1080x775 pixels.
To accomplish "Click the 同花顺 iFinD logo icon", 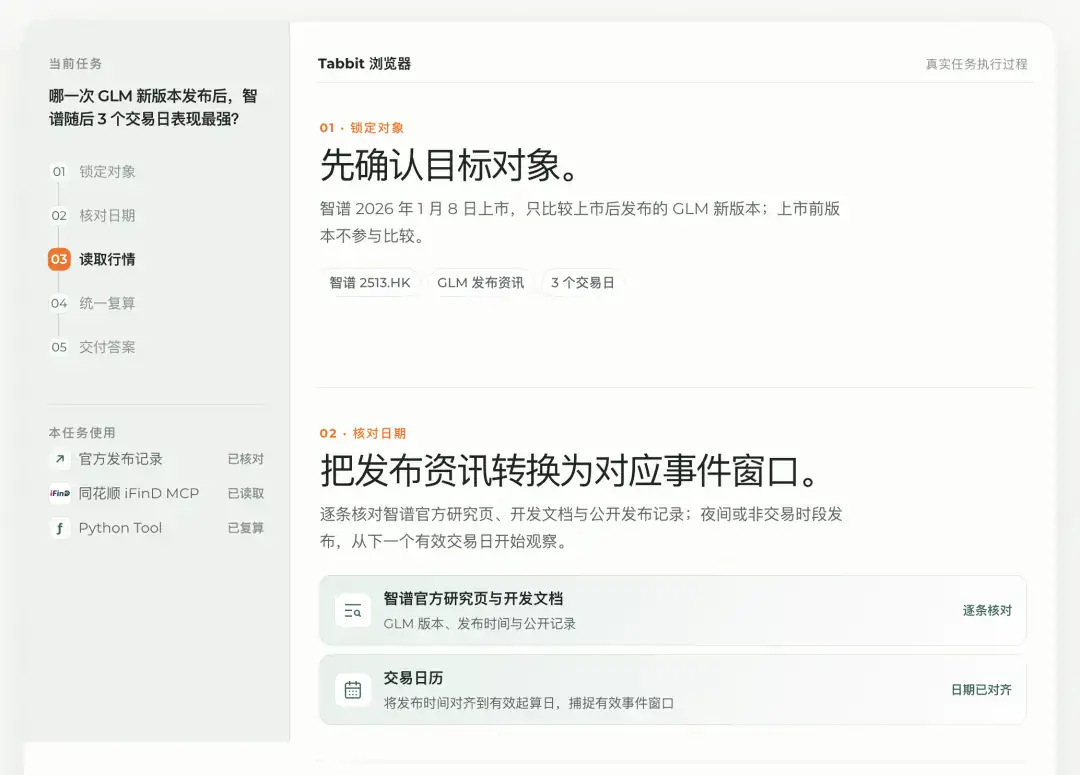I will click(60, 493).
